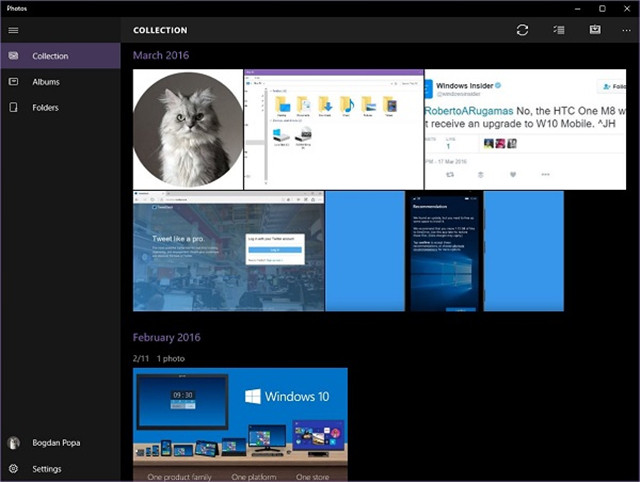Open the Windows Insider tweet screenshot
Image resolution: width=640 pixels, height=482 pixels.
click(x=525, y=129)
